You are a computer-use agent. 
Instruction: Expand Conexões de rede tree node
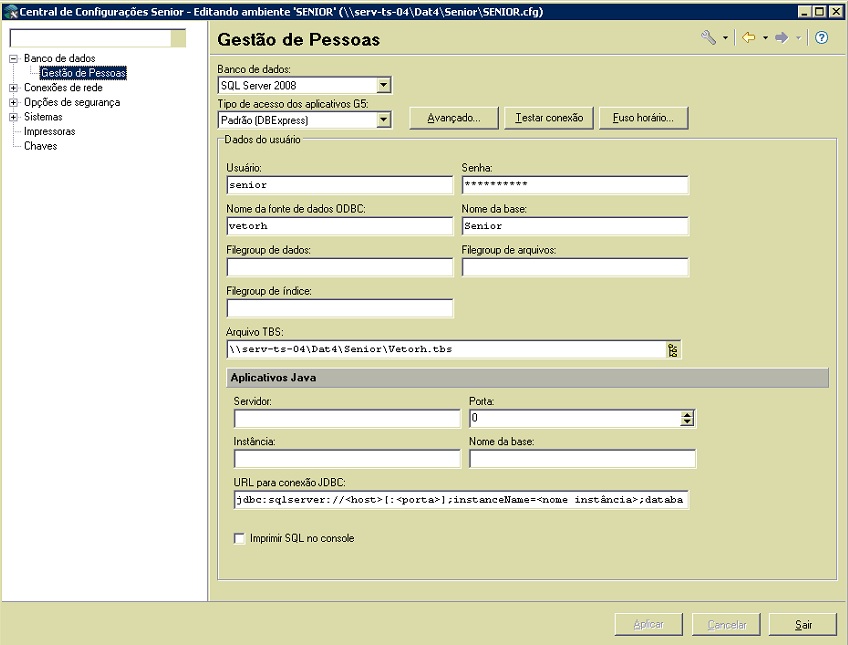coord(14,88)
